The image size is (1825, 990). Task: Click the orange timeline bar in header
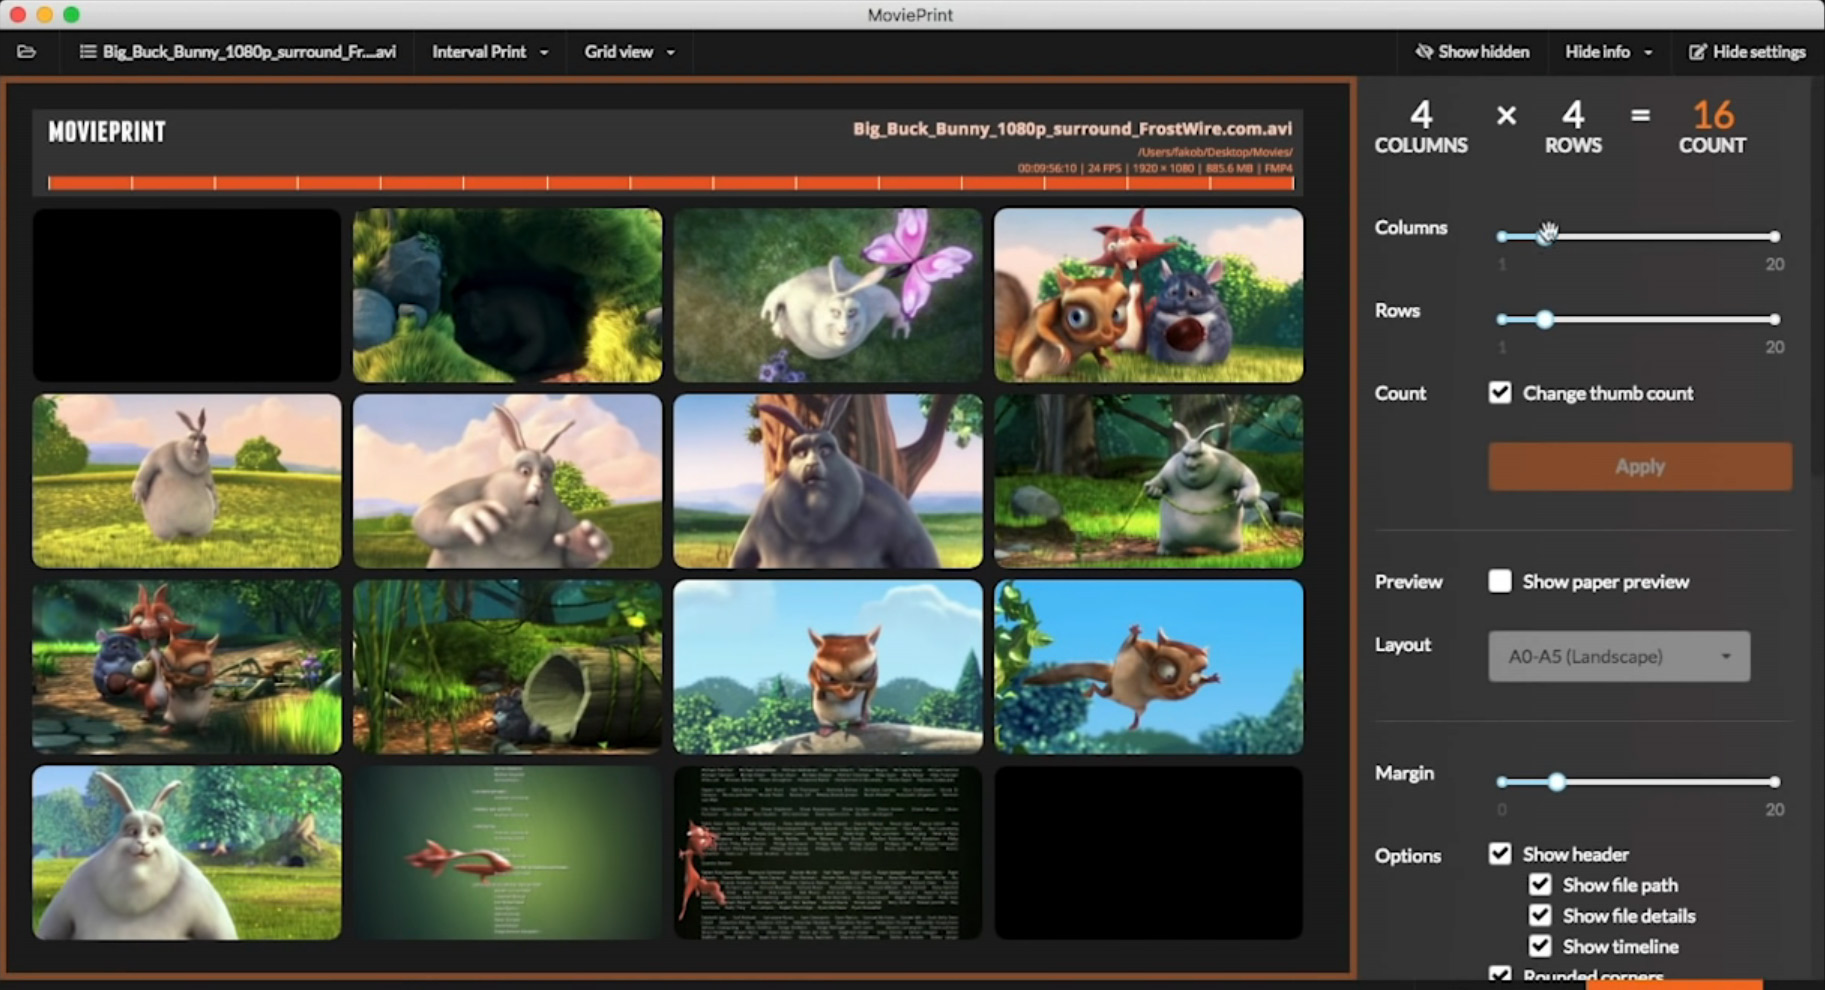[x=670, y=183]
